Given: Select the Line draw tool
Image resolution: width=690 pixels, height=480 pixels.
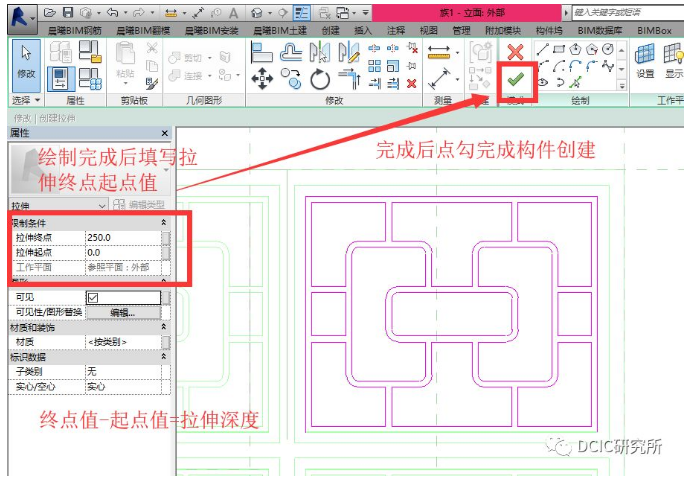Looking at the screenshot, I should [543, 49].
